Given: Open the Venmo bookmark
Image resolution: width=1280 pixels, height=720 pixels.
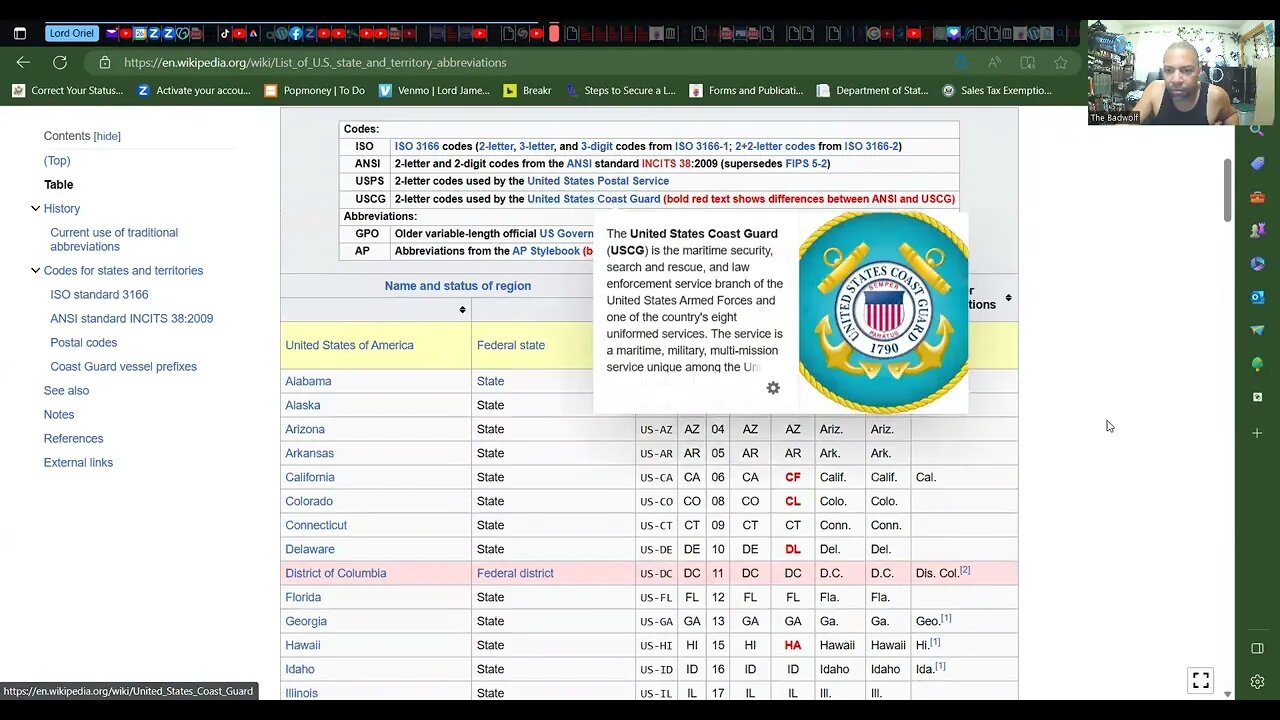Looking at the screenshot, I should (x=434, y=90).
